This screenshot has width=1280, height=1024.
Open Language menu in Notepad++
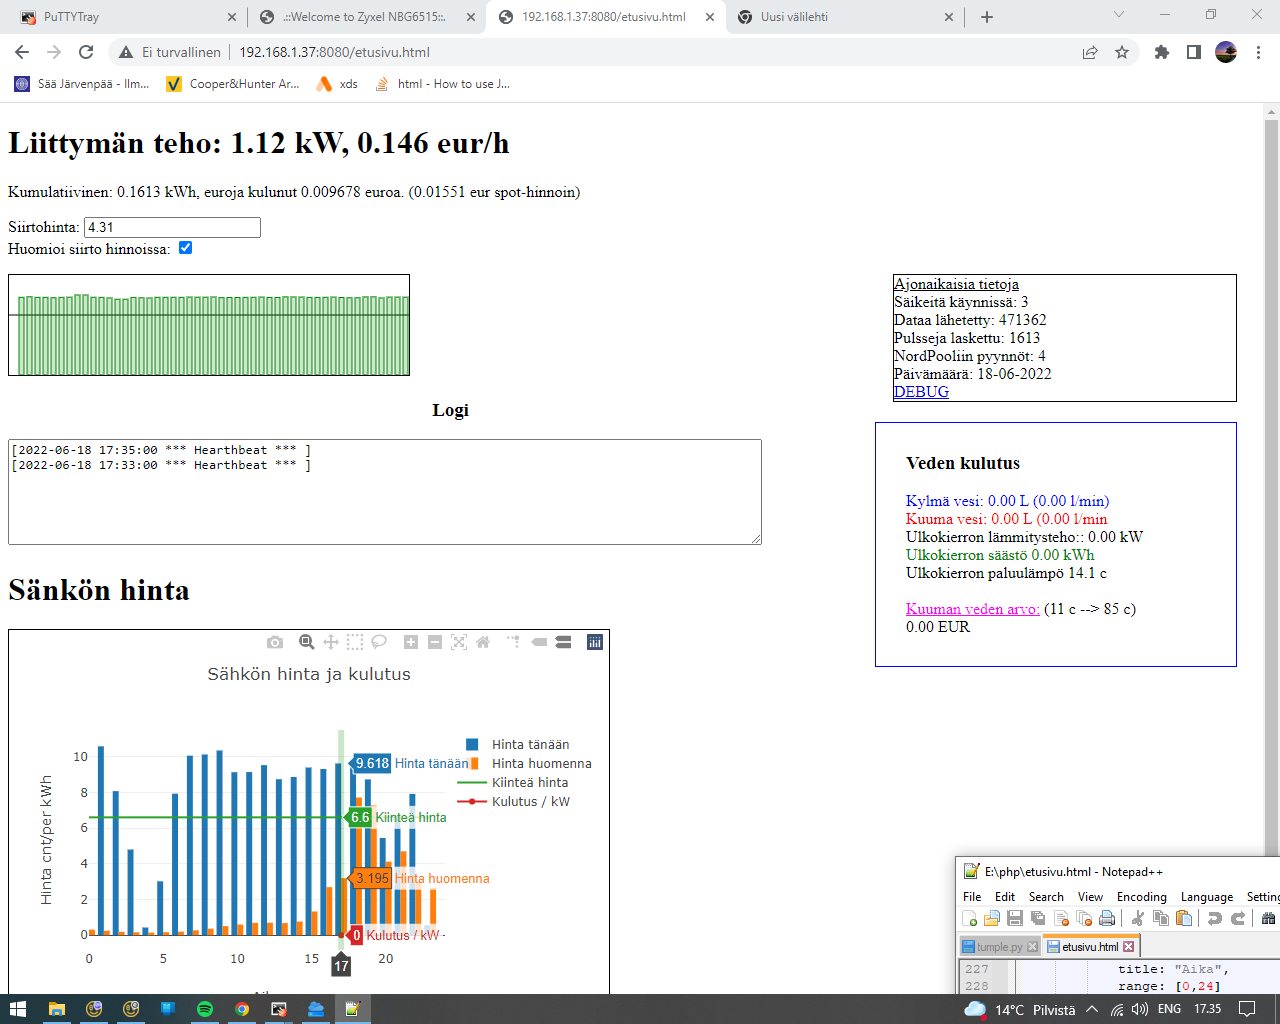click(1207, 897)
